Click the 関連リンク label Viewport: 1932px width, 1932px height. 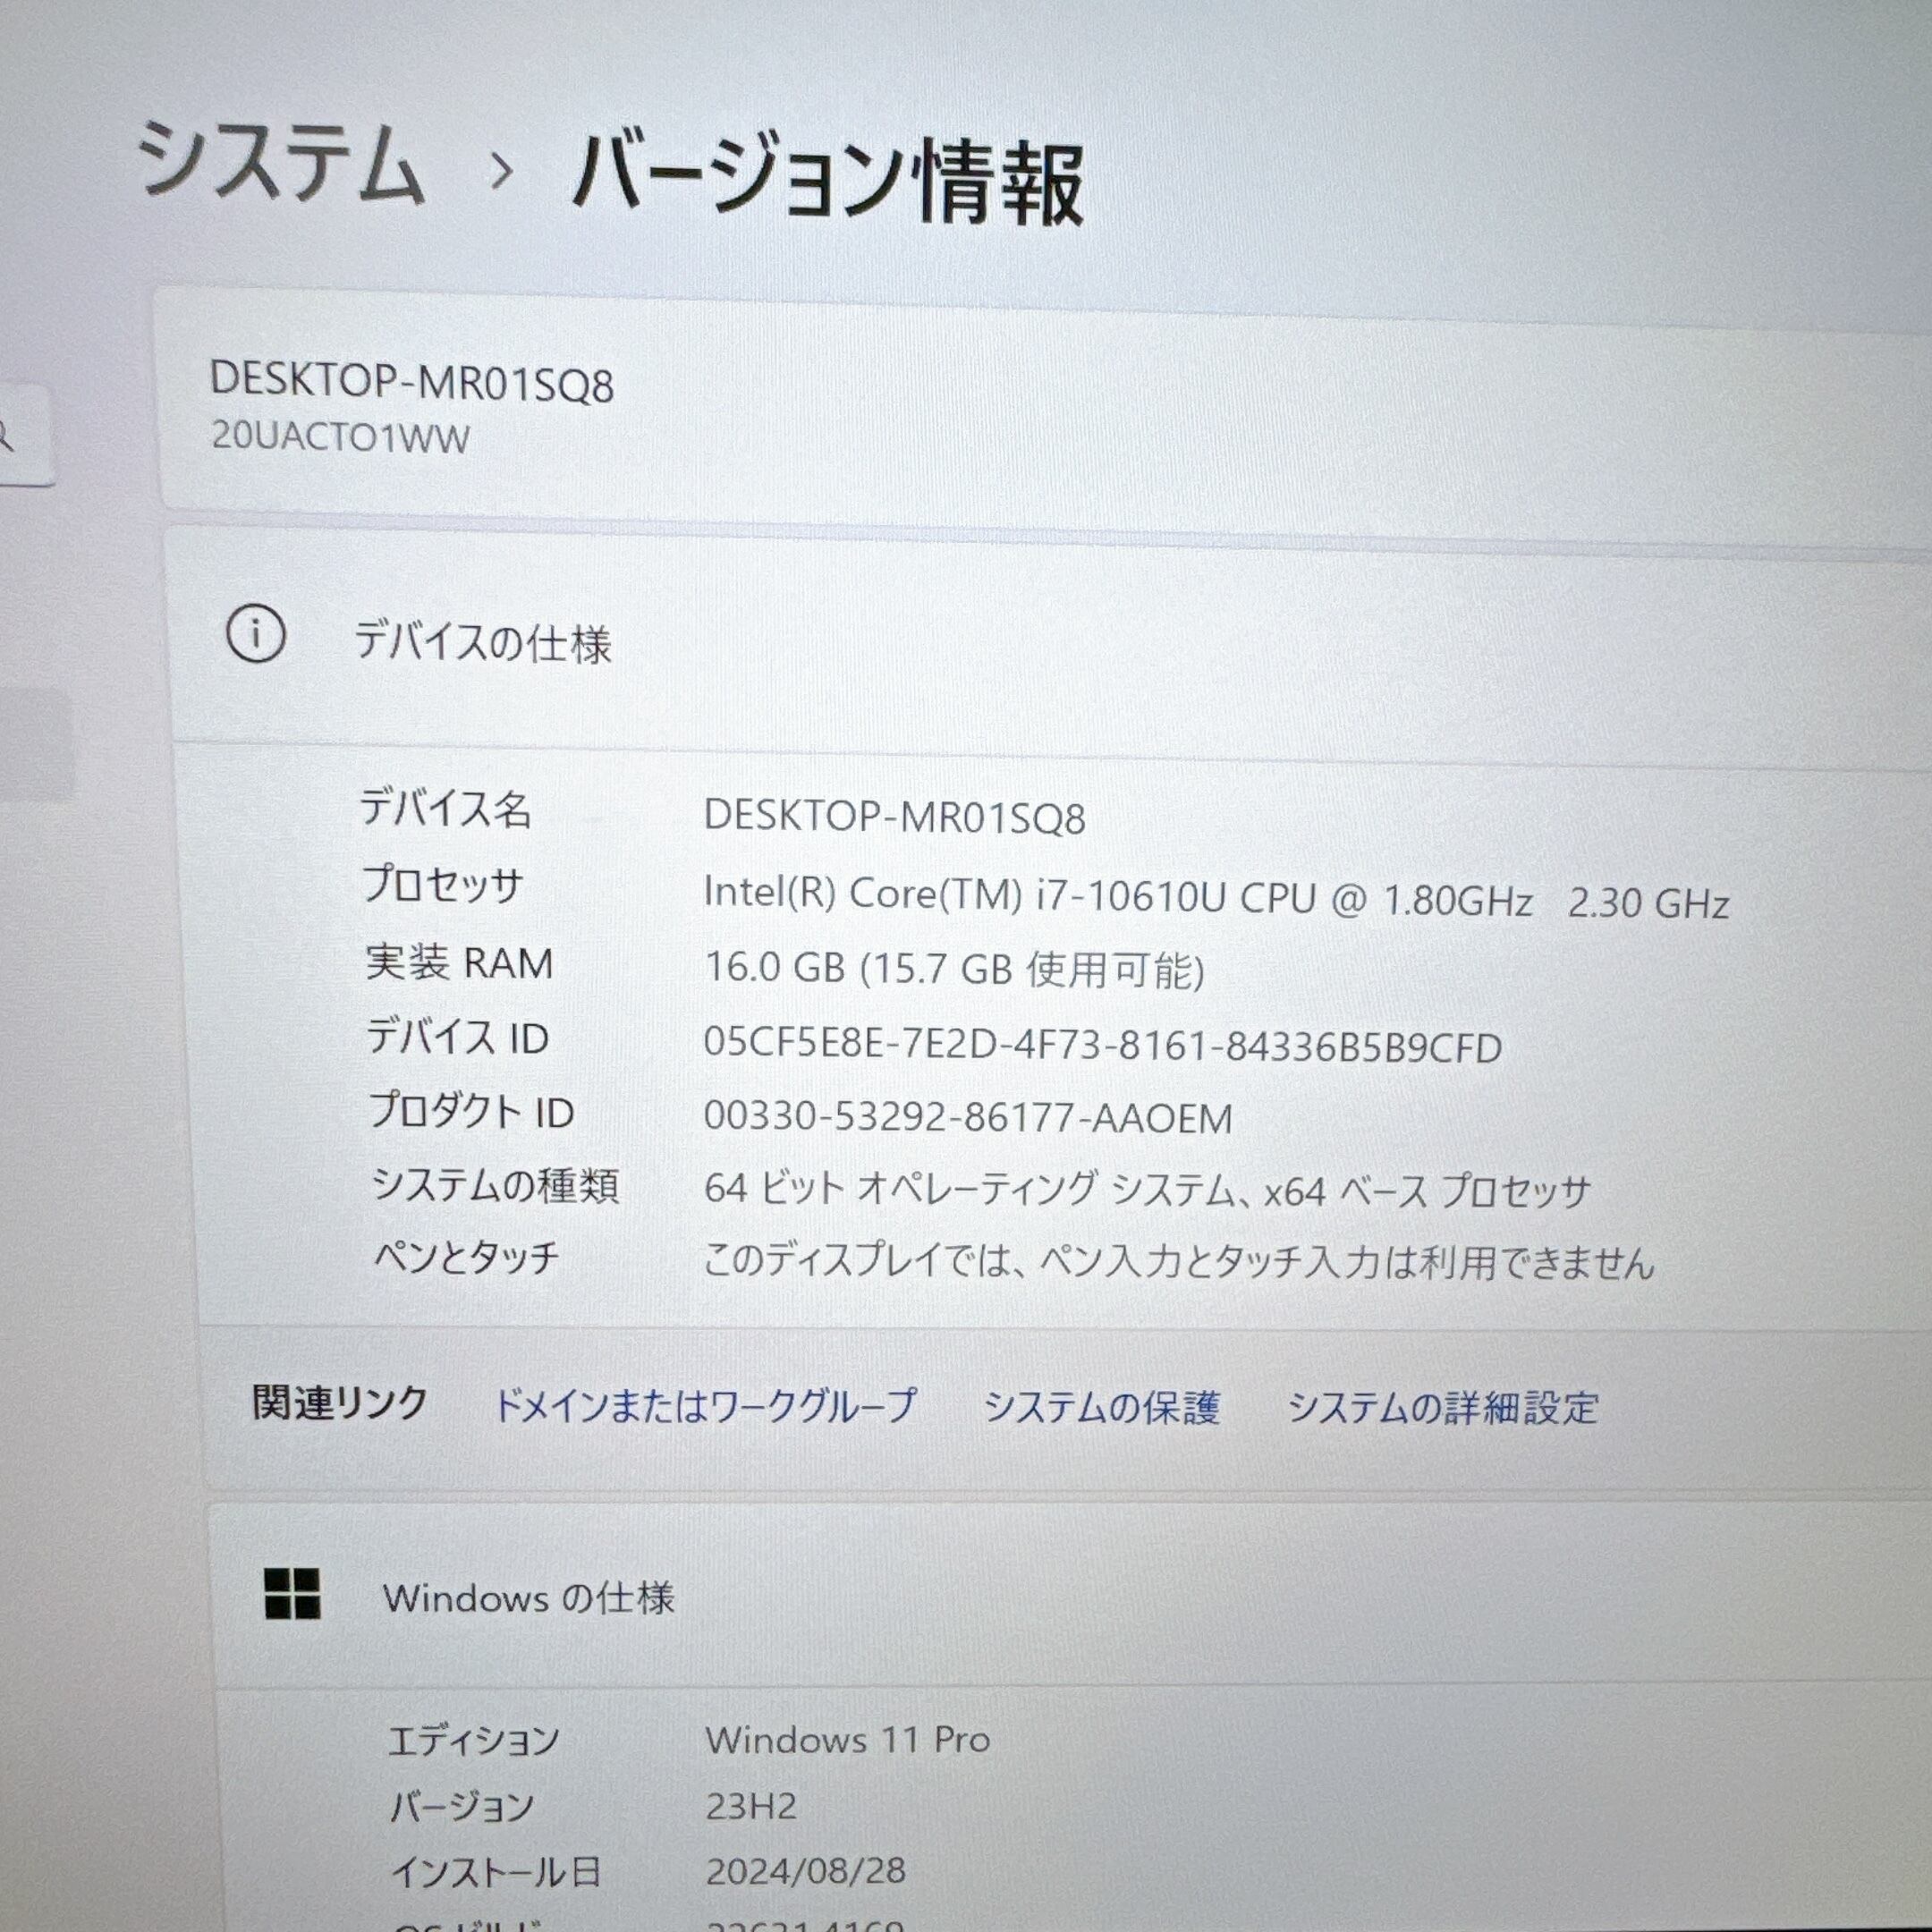pos(340,1403)
